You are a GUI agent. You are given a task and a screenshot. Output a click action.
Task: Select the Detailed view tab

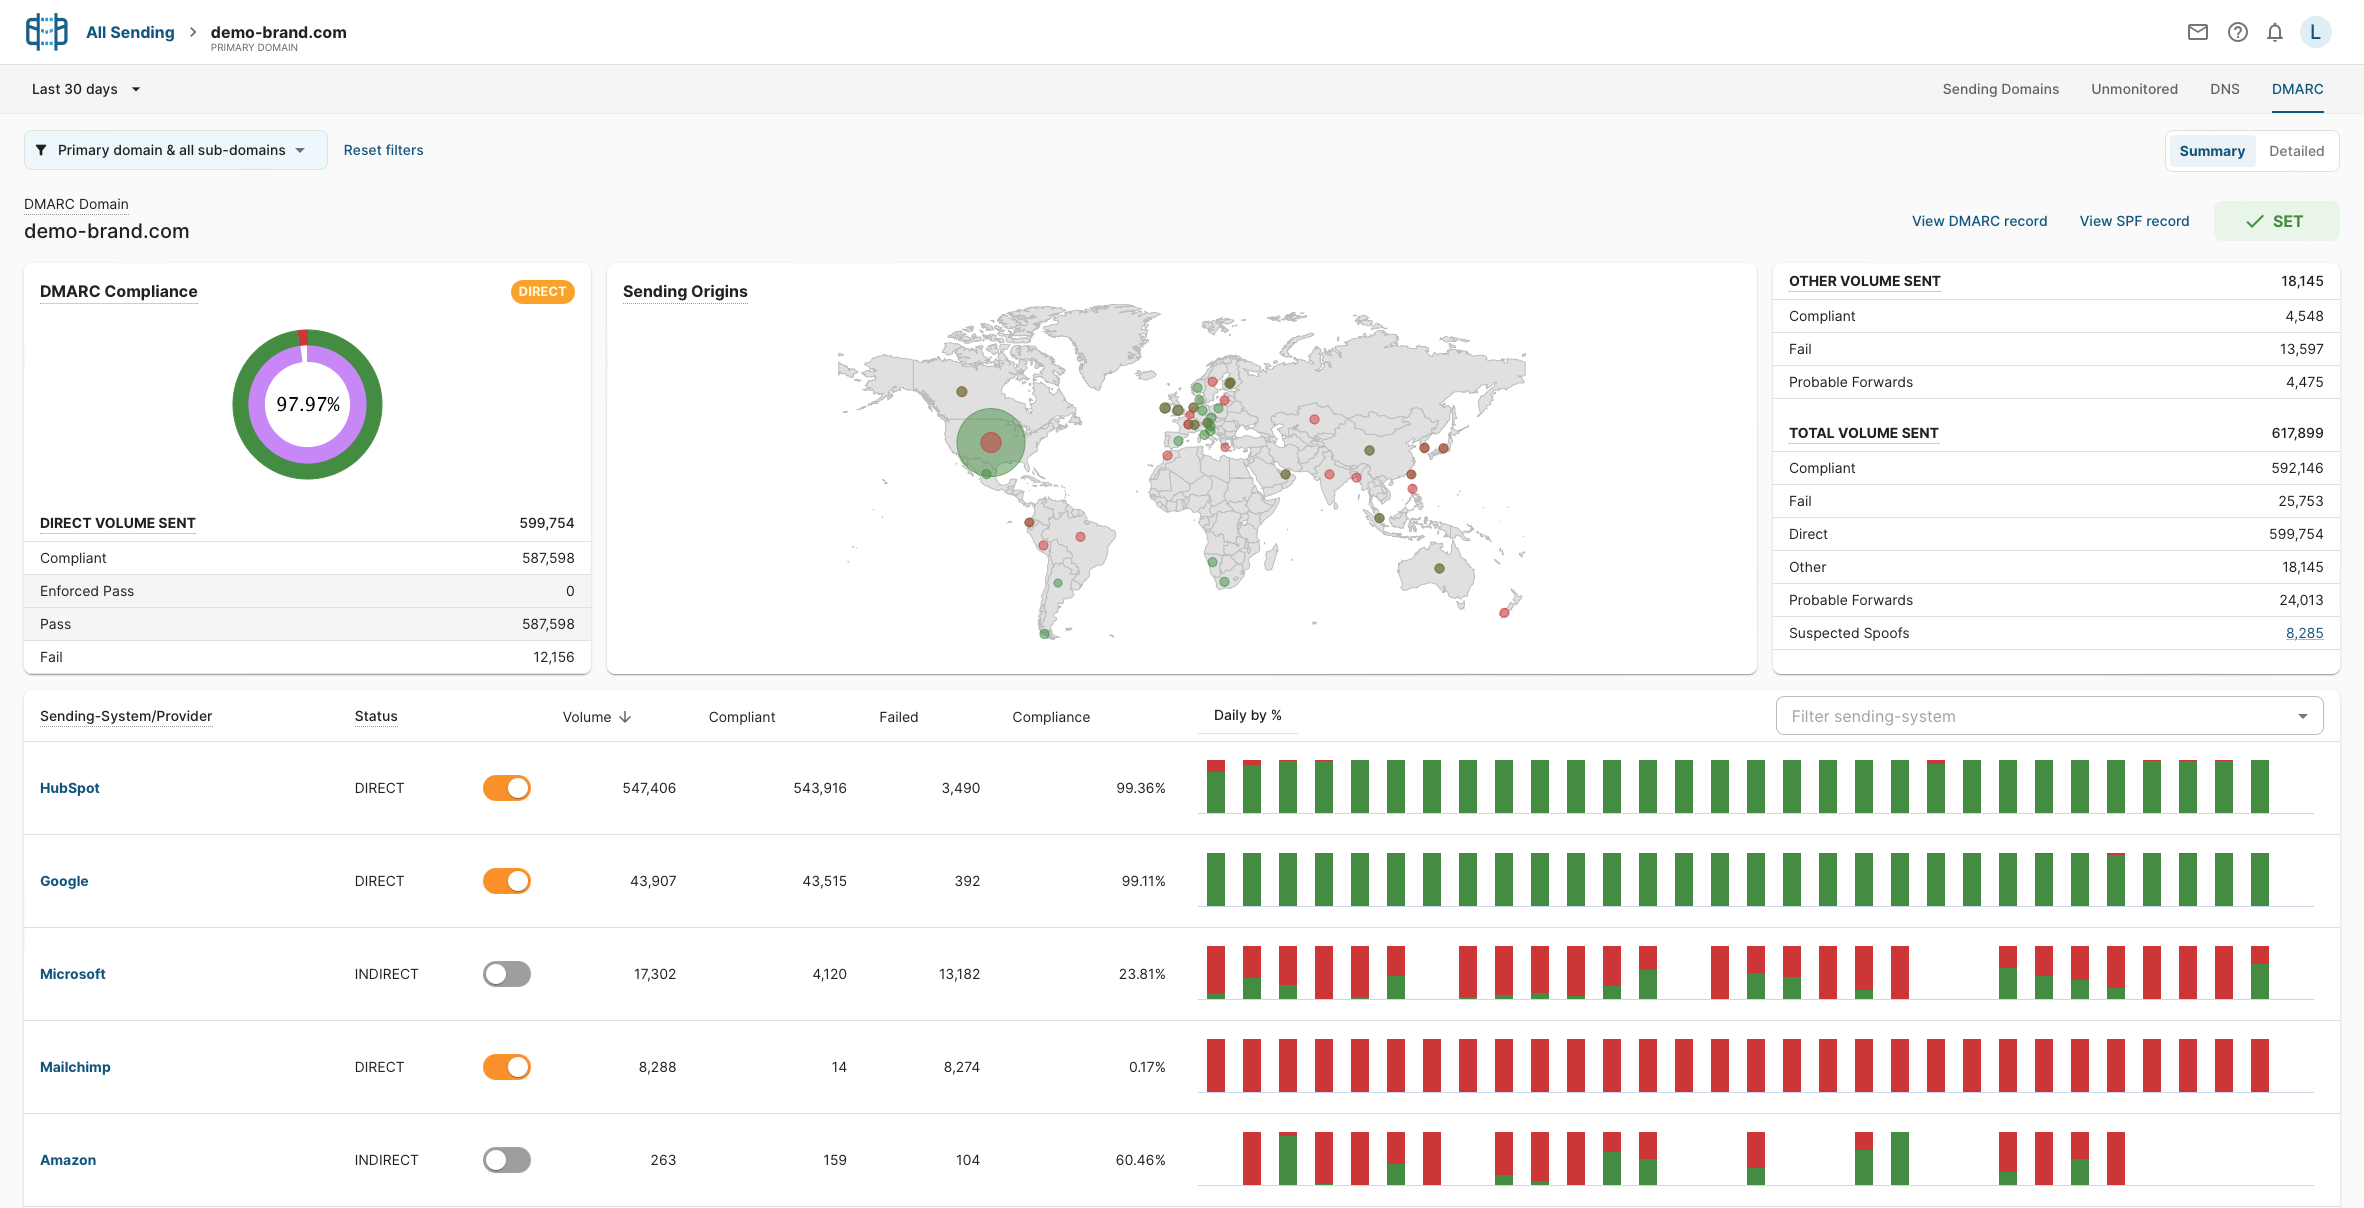point(2296,151)
